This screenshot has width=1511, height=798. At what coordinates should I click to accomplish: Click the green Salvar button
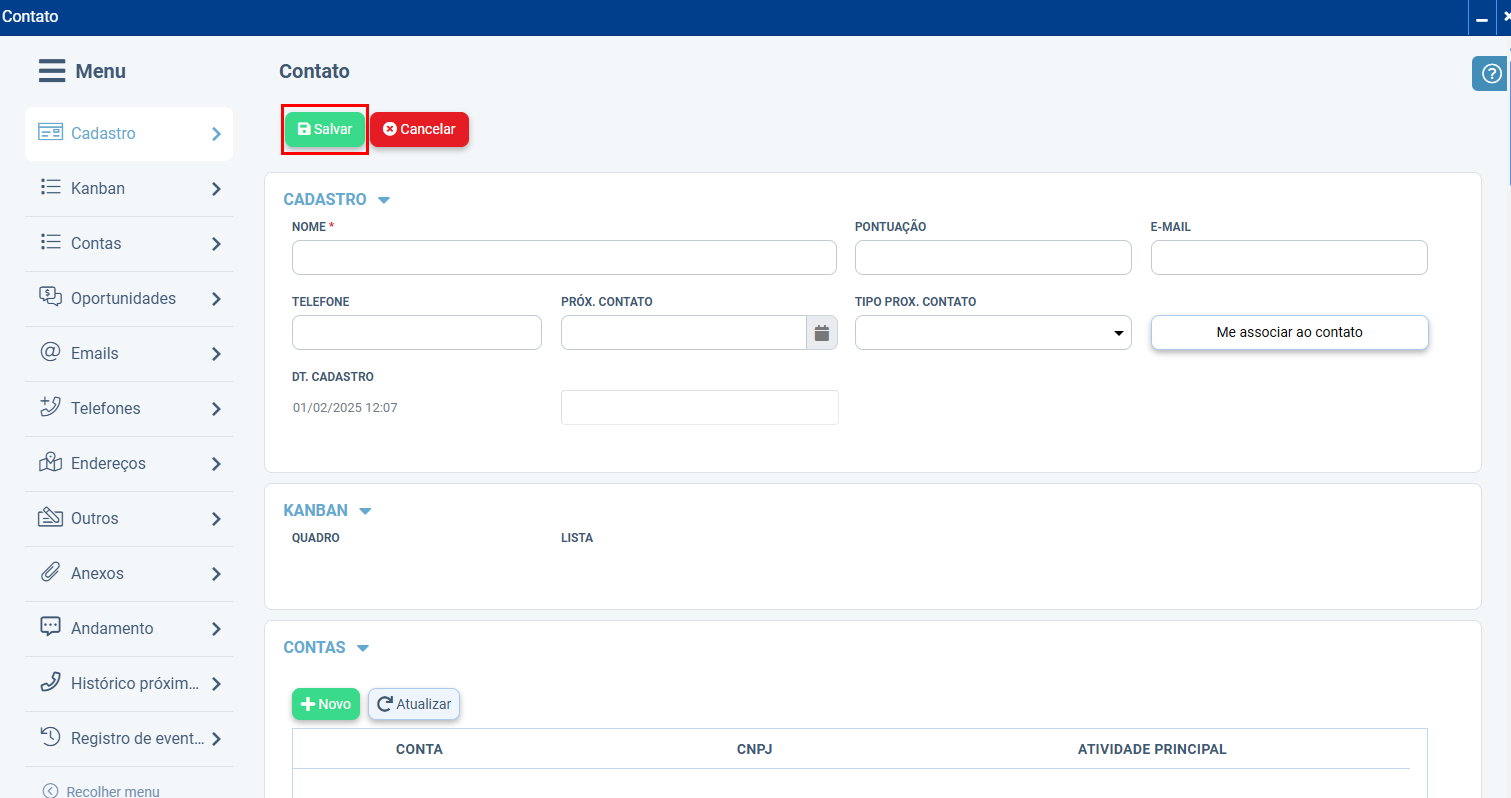click(x=325, y=129)
